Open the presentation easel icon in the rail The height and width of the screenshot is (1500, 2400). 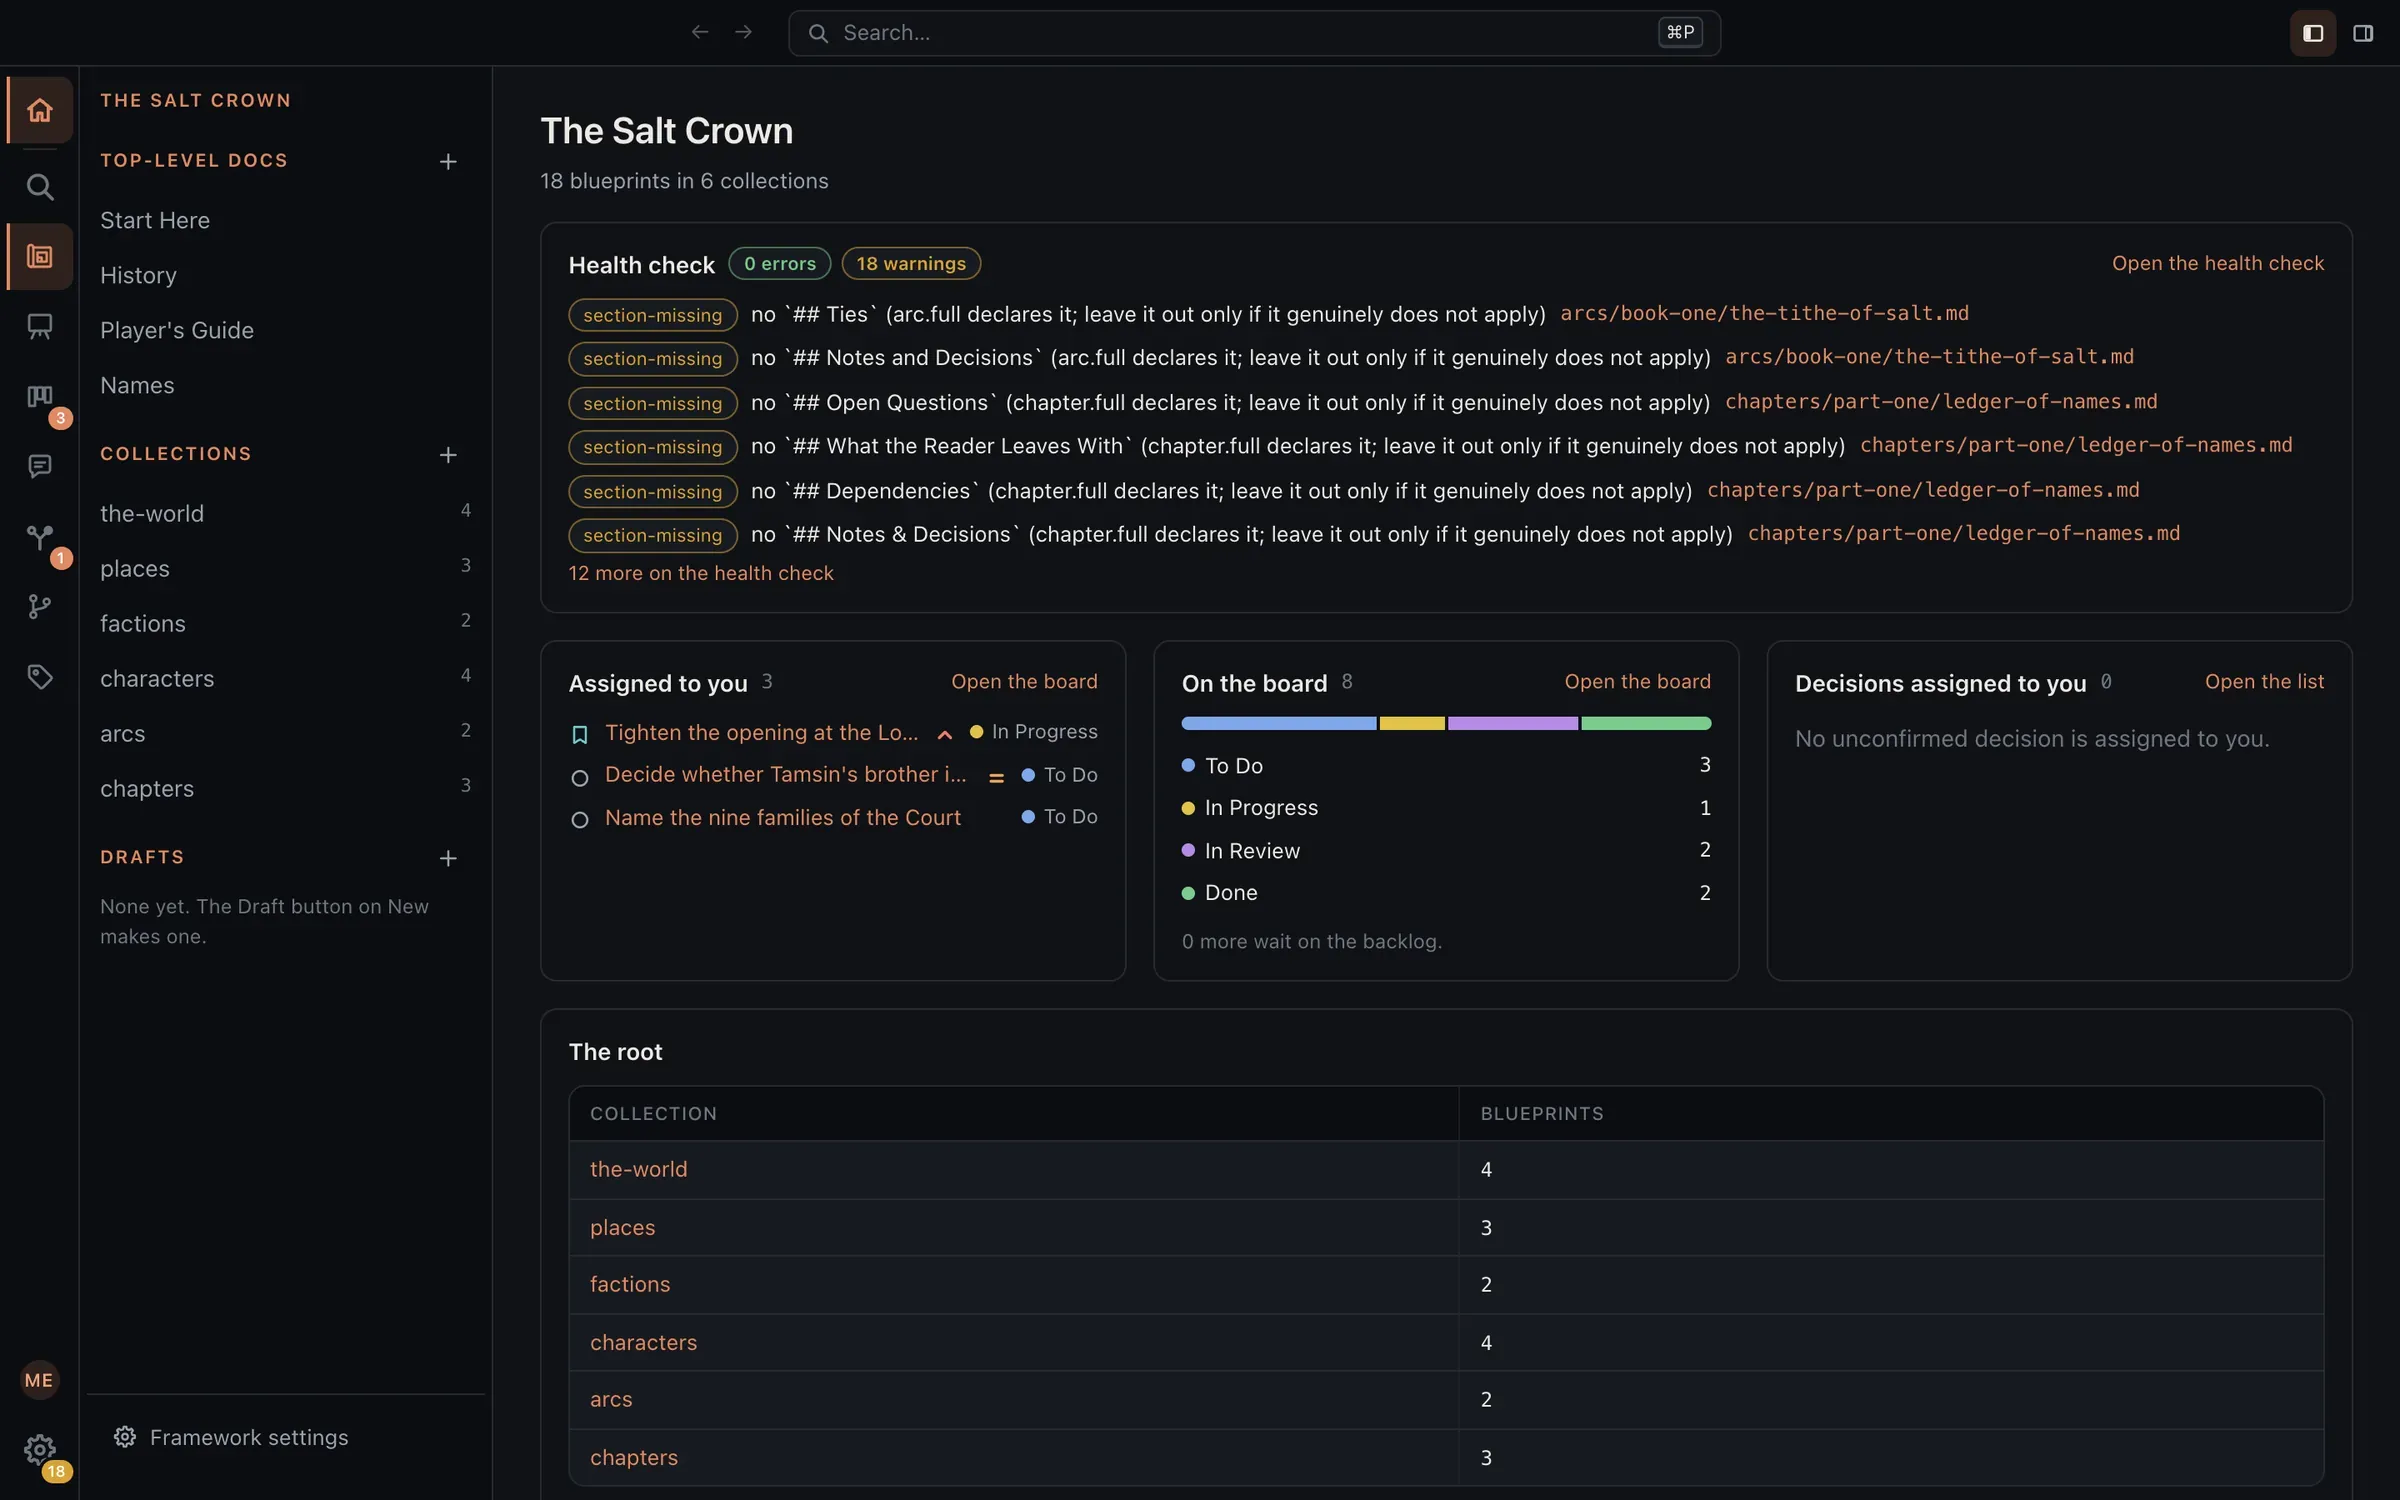[x=40, y=327]
